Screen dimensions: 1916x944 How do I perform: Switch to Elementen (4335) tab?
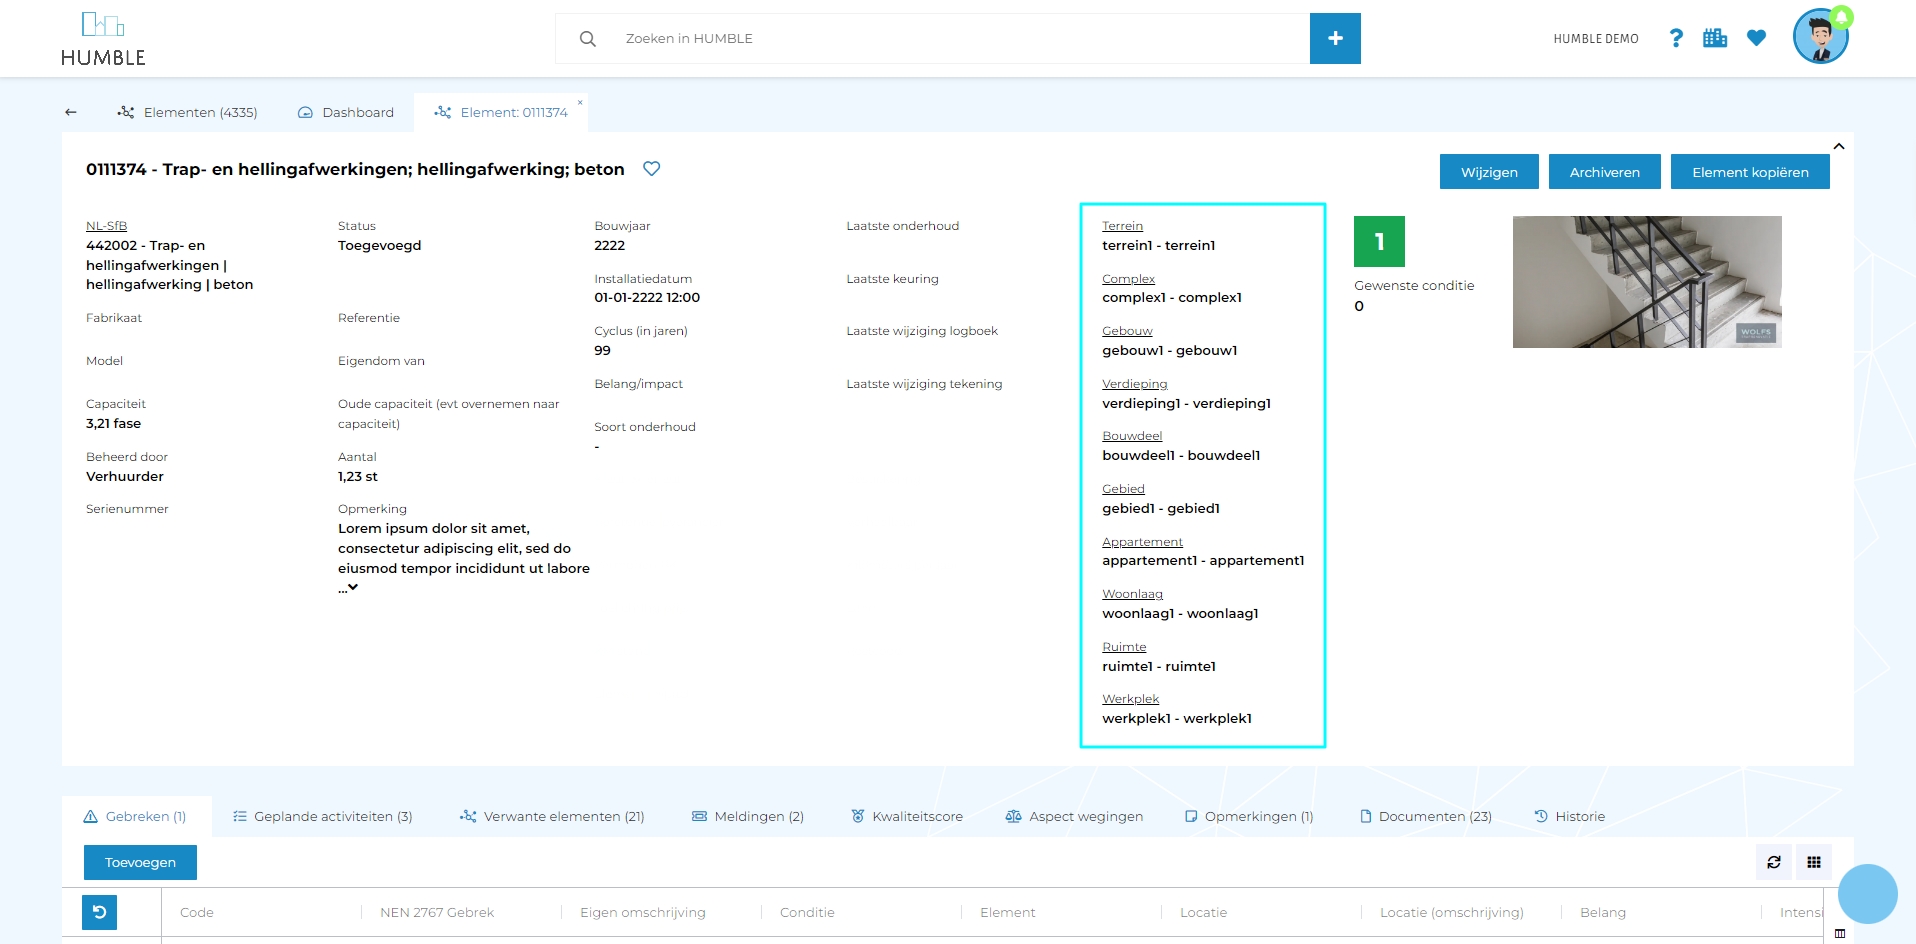(x=187, y=112)
